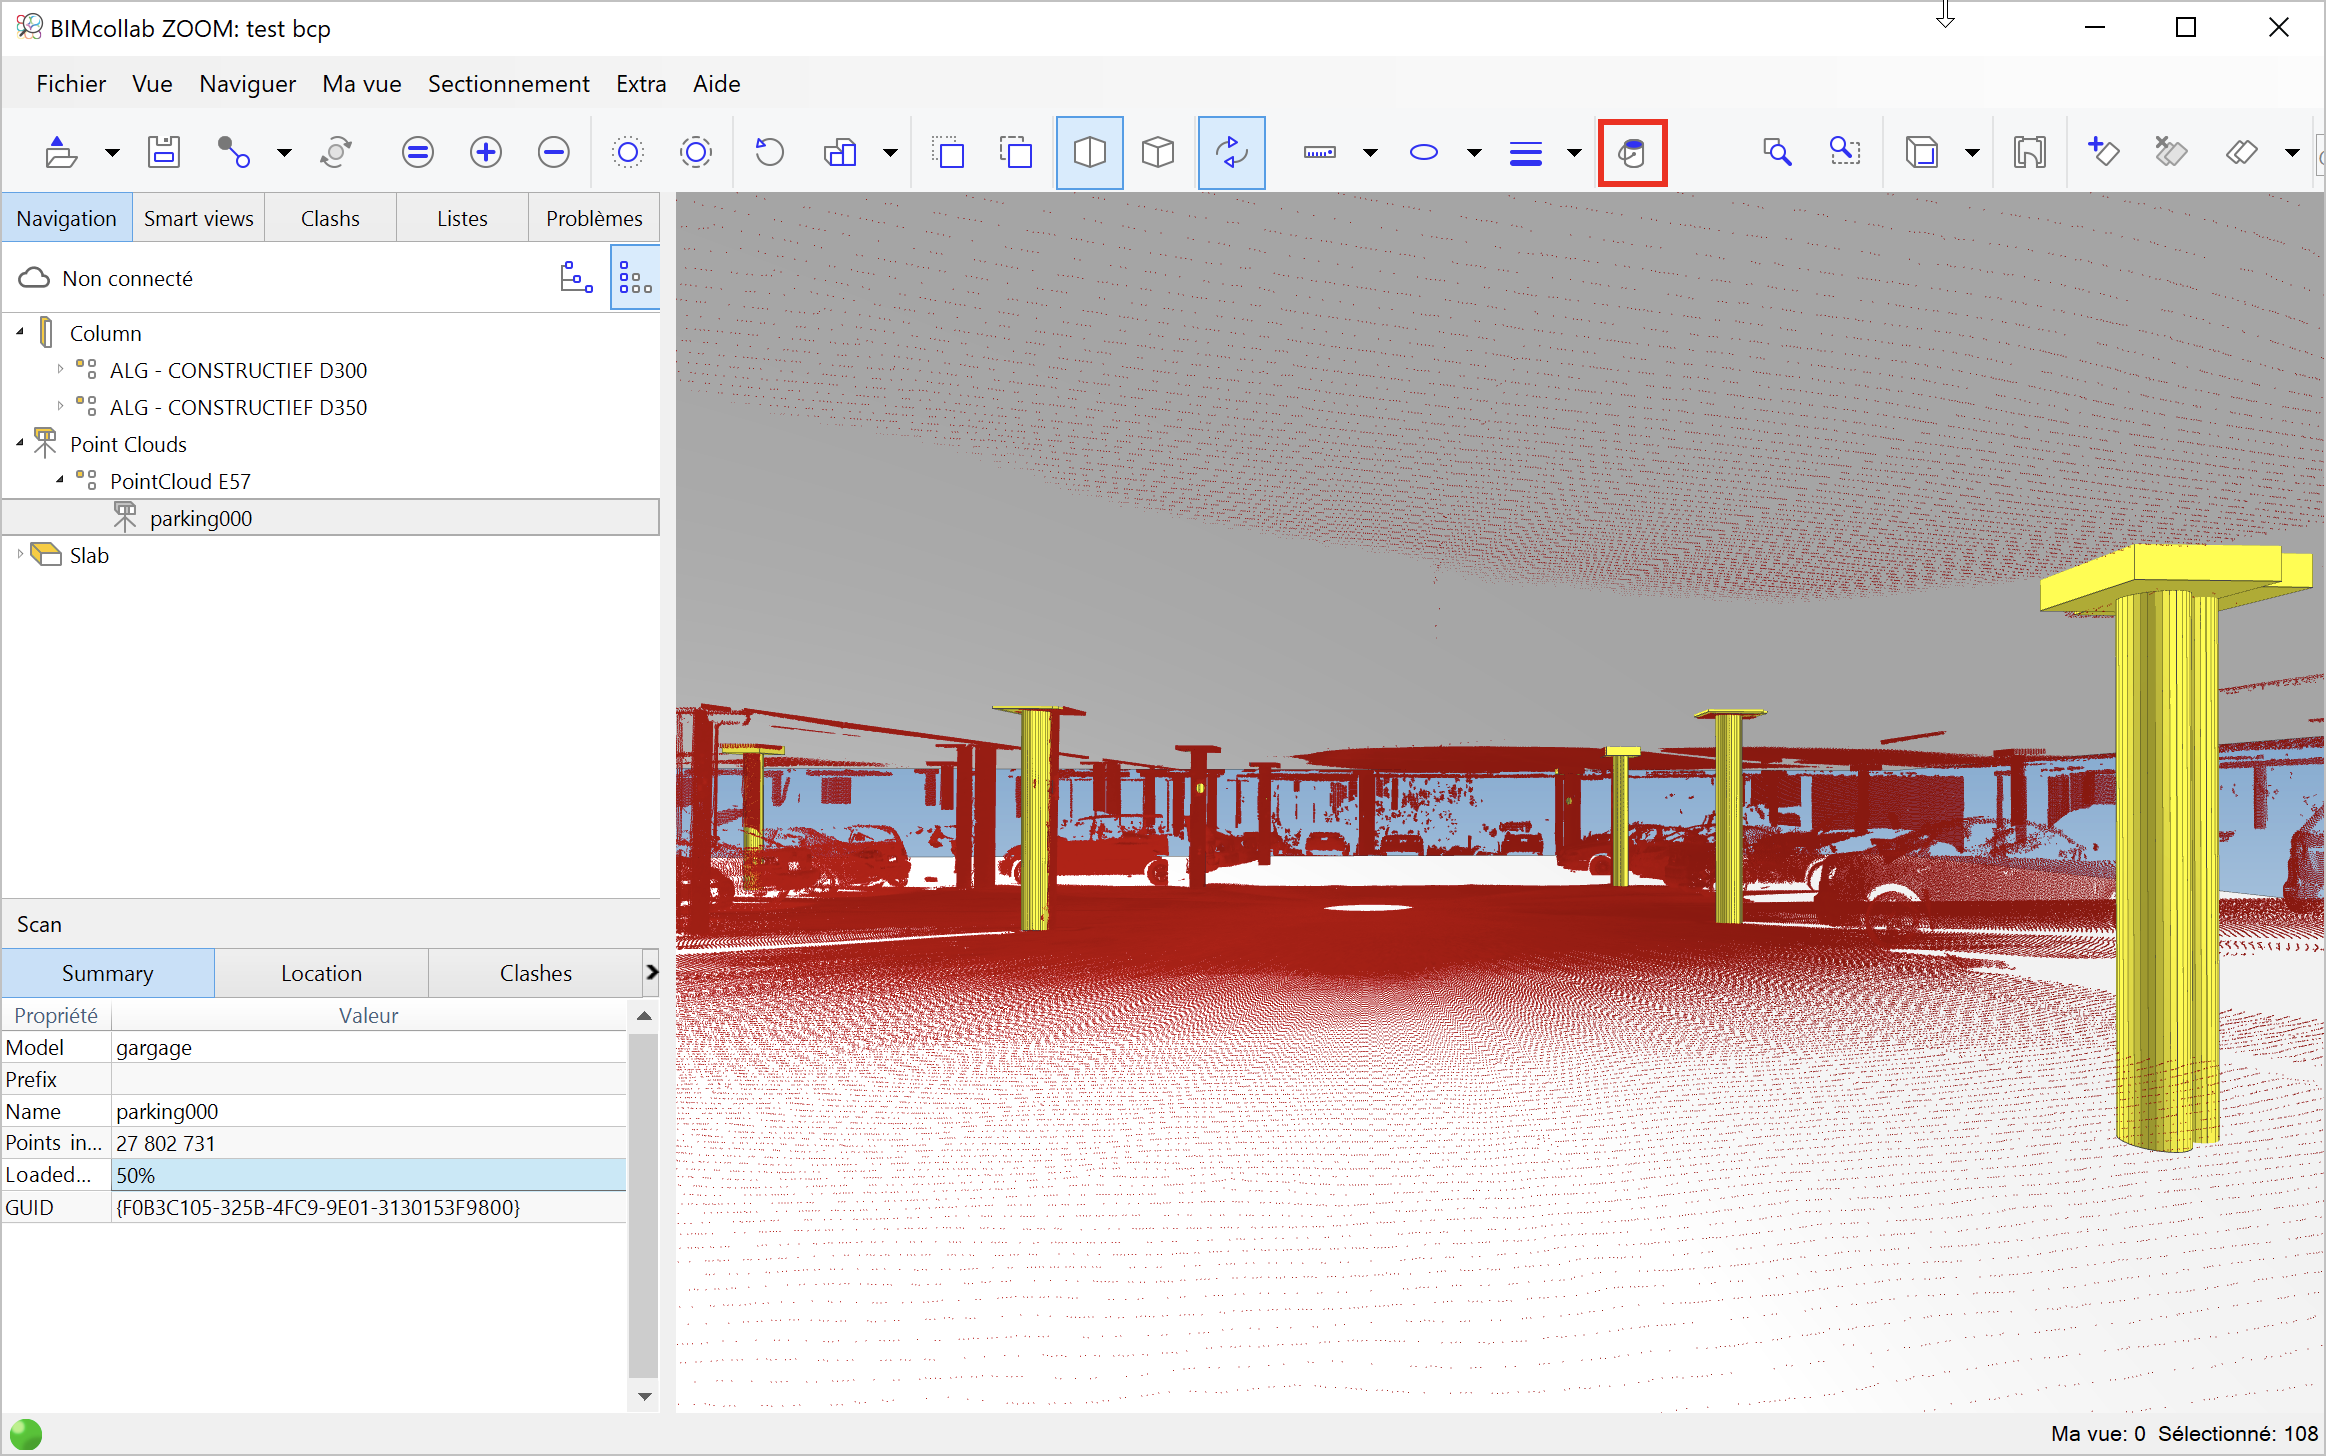This screenshot has height=1456, width=2326.
Task: Open the Vue menu
Action: (152, 84)
